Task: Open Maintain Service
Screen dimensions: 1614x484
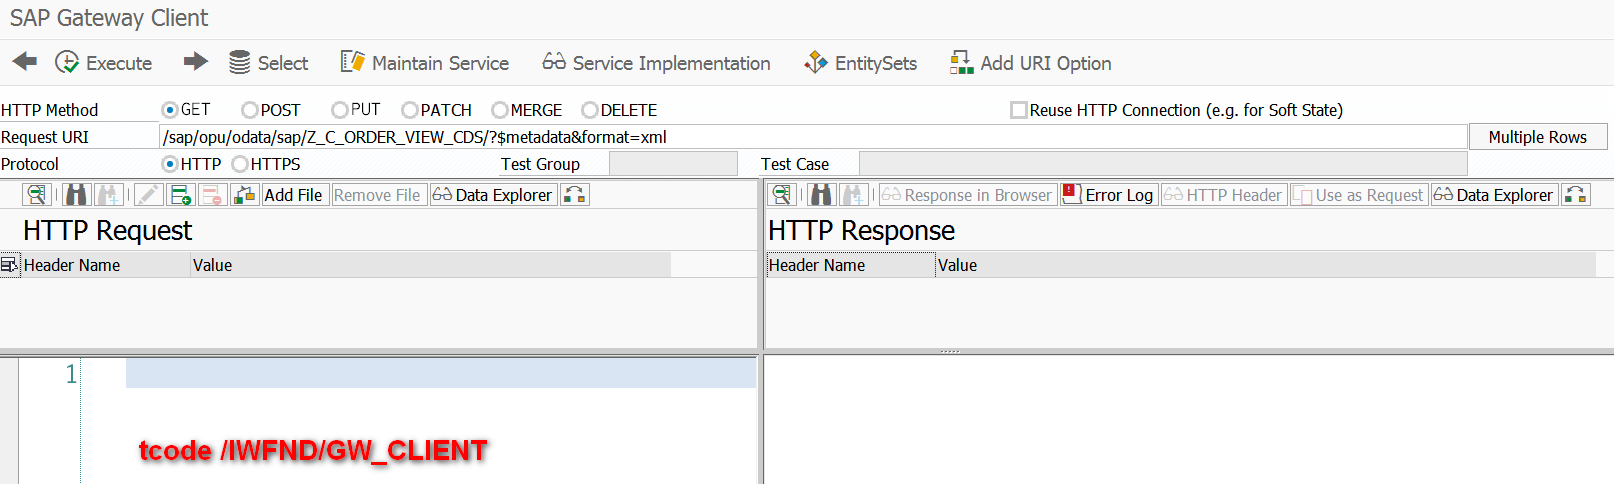Action: pos(425,63)
